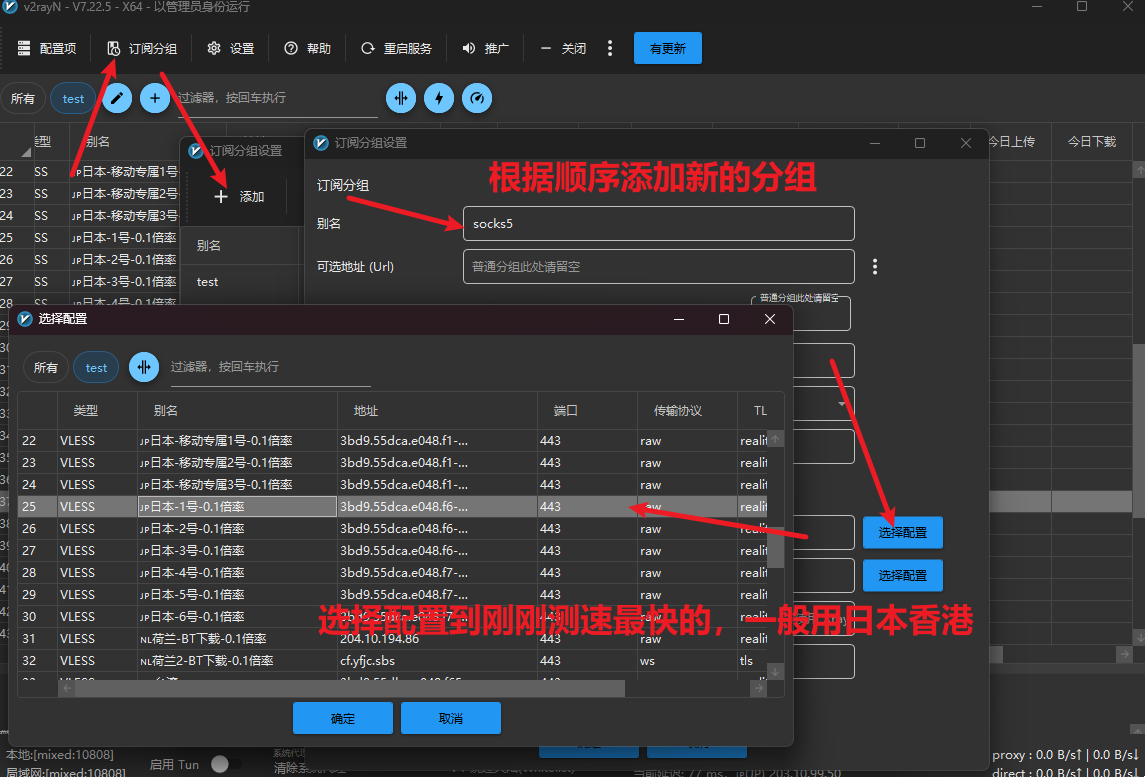Open the 推广 toolbar item
This screenshot has width=1145, height=777.
coord(486,48)
